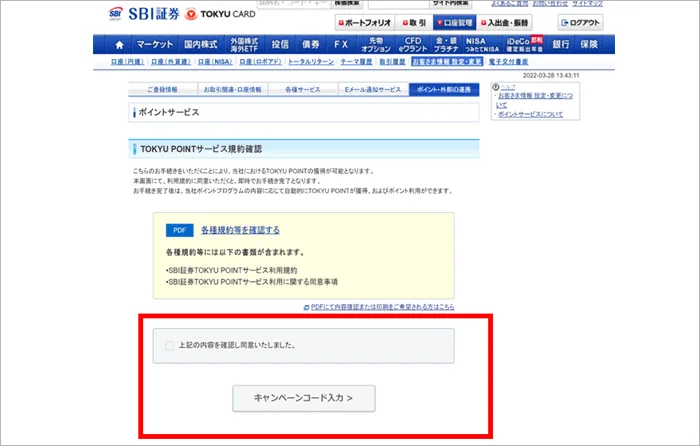
Task: Switch to Eメール通知サービス tab
Action: [373, 89]
